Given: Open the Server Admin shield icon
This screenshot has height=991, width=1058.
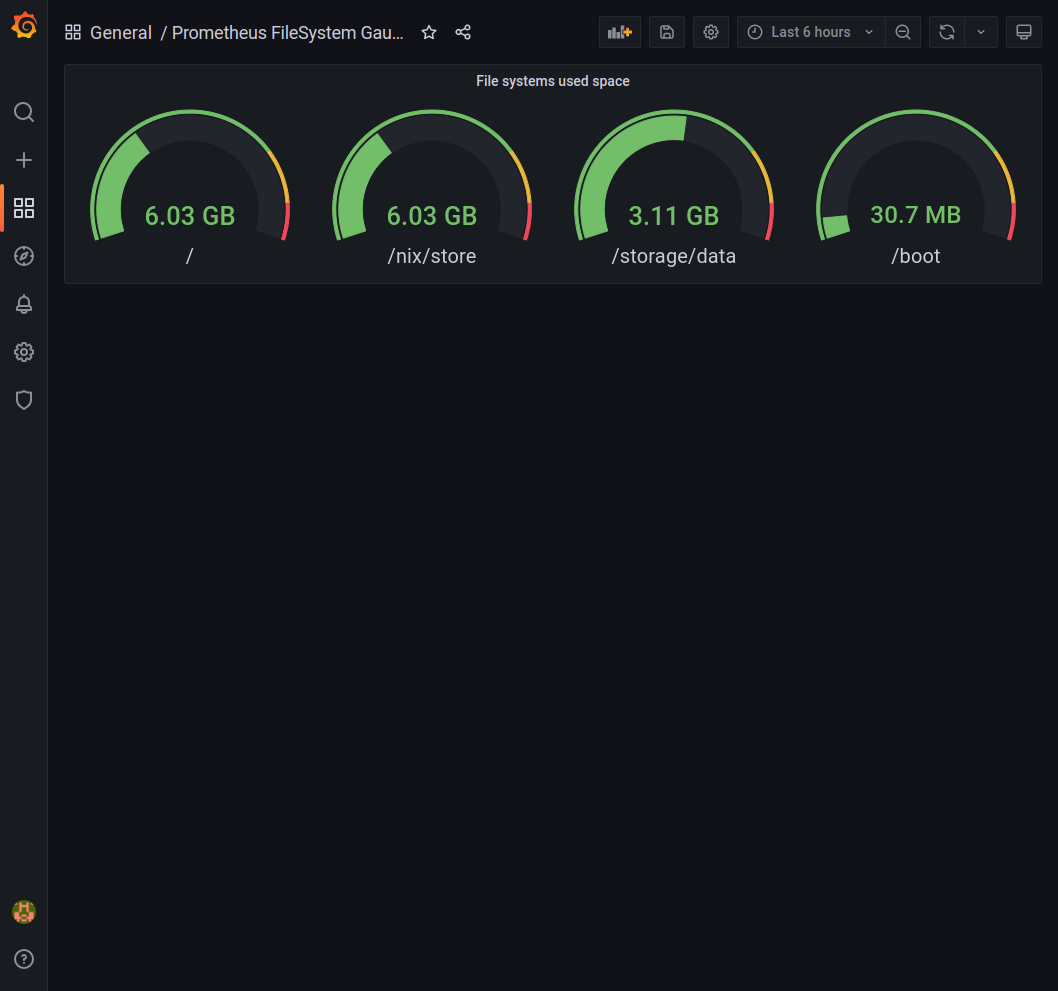Looking at the screenshot, I should coord(24,399).
